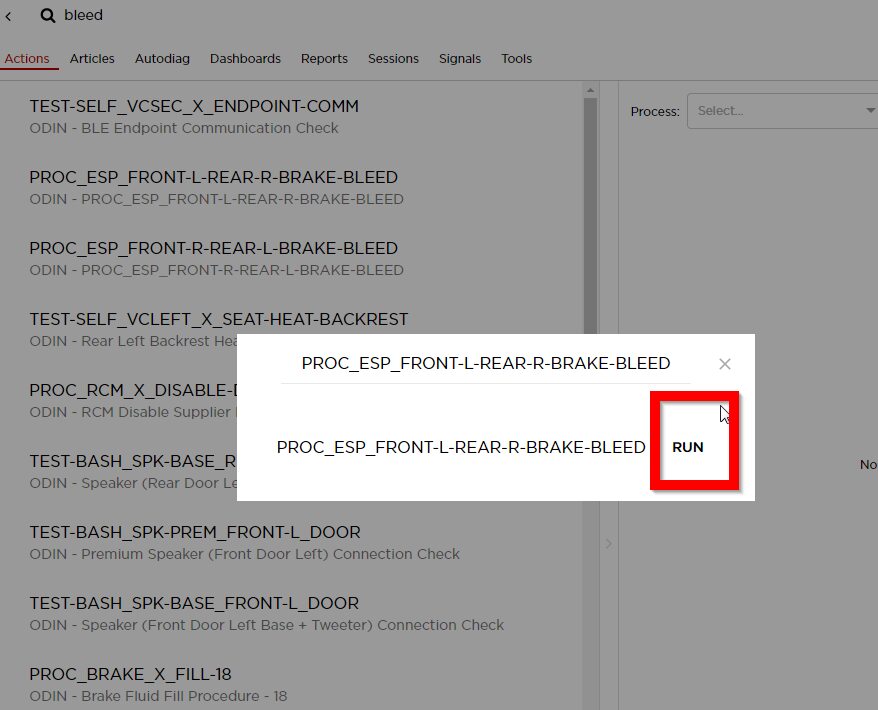Image resolution: width=878 pixels, height=710 pixels.
Task: Go to the Autodiag tab
Action: (162, 59)
